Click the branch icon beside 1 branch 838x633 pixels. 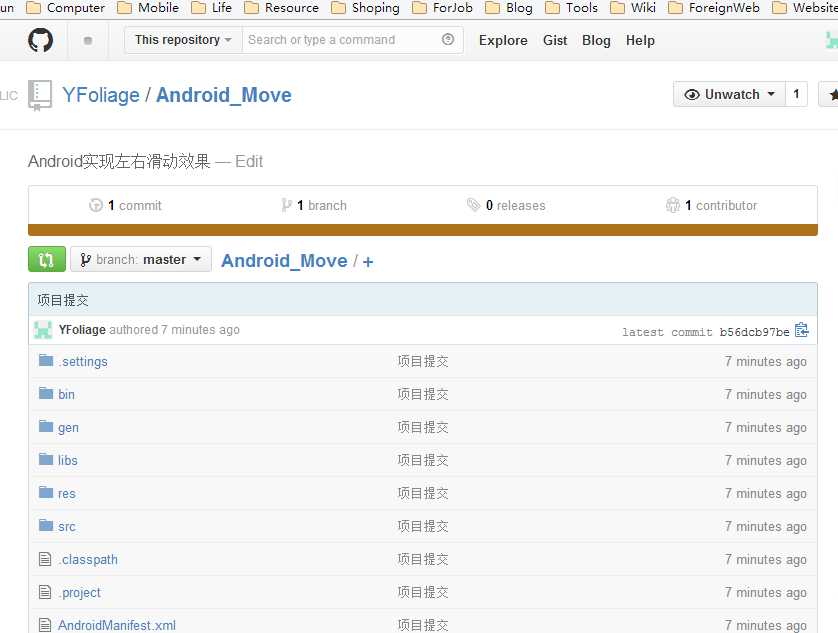coord(287,205)
